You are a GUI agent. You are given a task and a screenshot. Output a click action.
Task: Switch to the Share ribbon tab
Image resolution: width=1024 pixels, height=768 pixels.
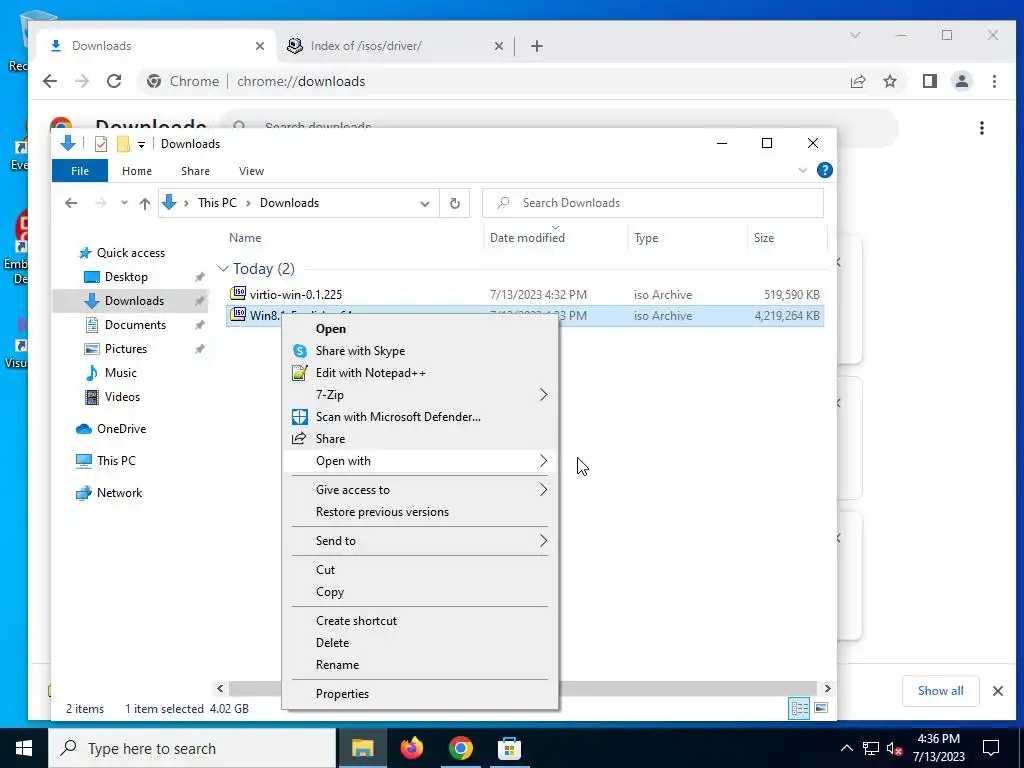[195, 171]
